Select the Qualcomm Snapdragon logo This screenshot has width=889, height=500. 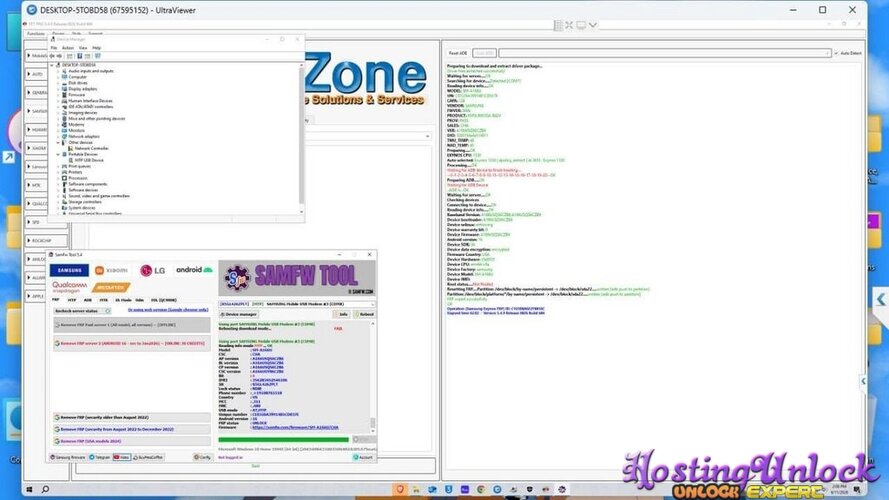coord(69,287)
